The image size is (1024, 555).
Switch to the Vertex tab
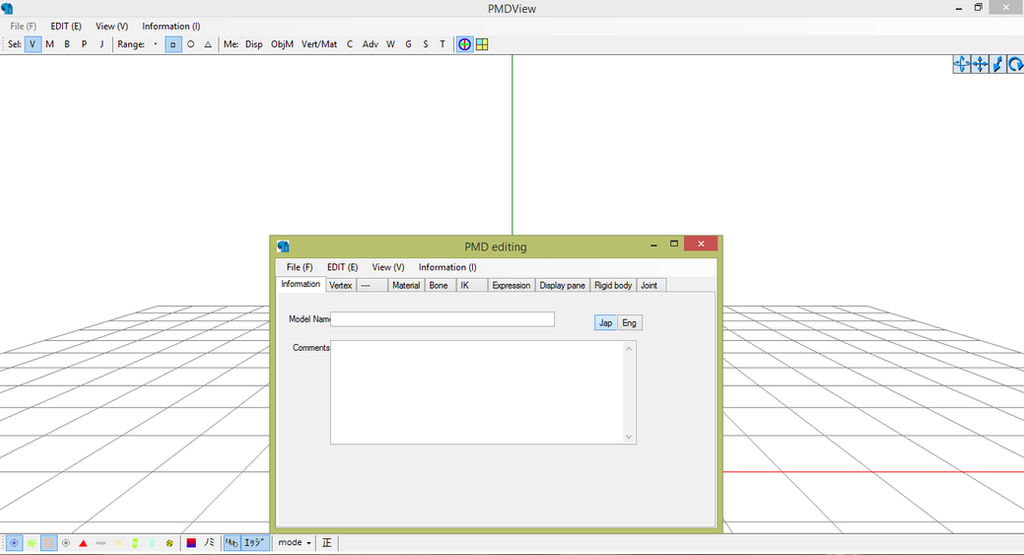pyautogui.click(x=341, y=285)
